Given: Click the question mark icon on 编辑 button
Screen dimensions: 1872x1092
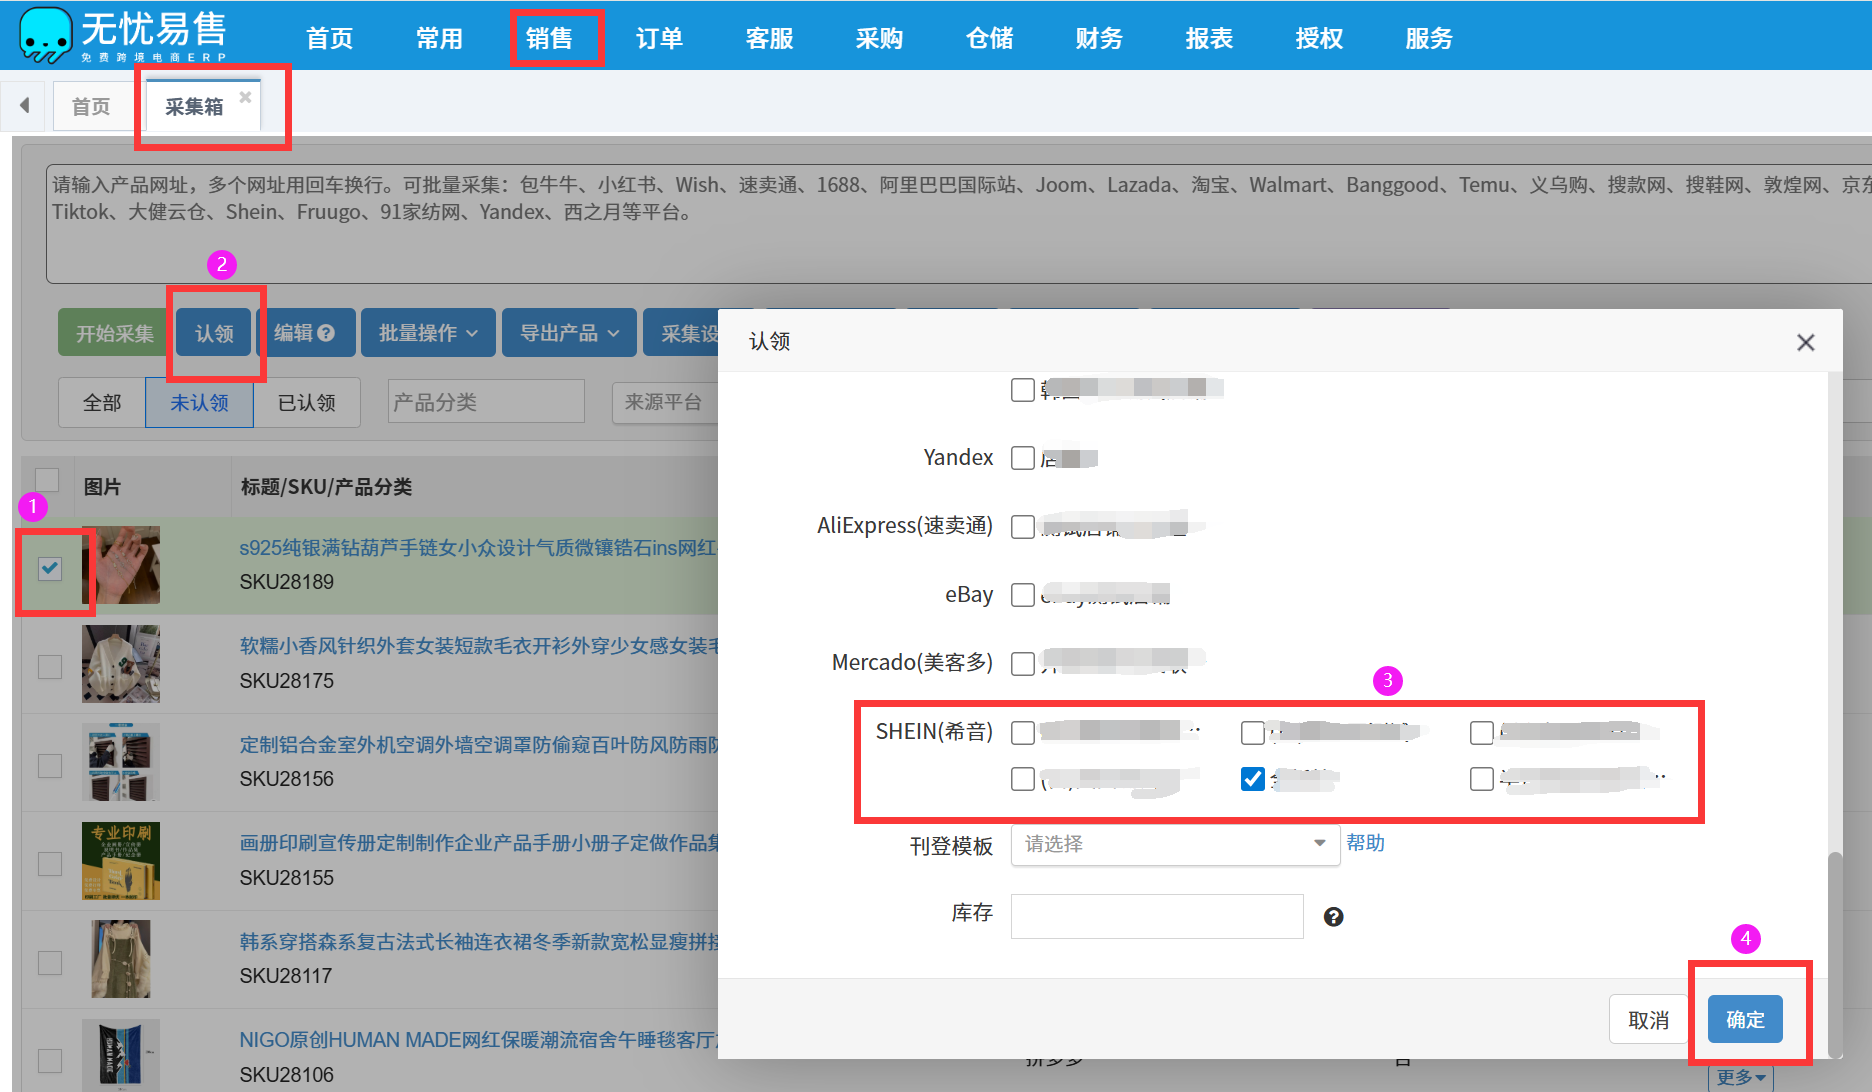Looking at the screenshot, I should [x=326, y=333].
